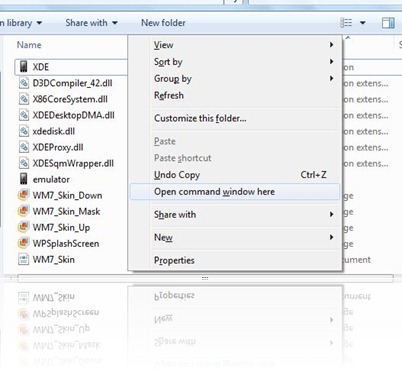The image size is (402, 370).
Task: Click the Name column header
Action: coord(29,45)
